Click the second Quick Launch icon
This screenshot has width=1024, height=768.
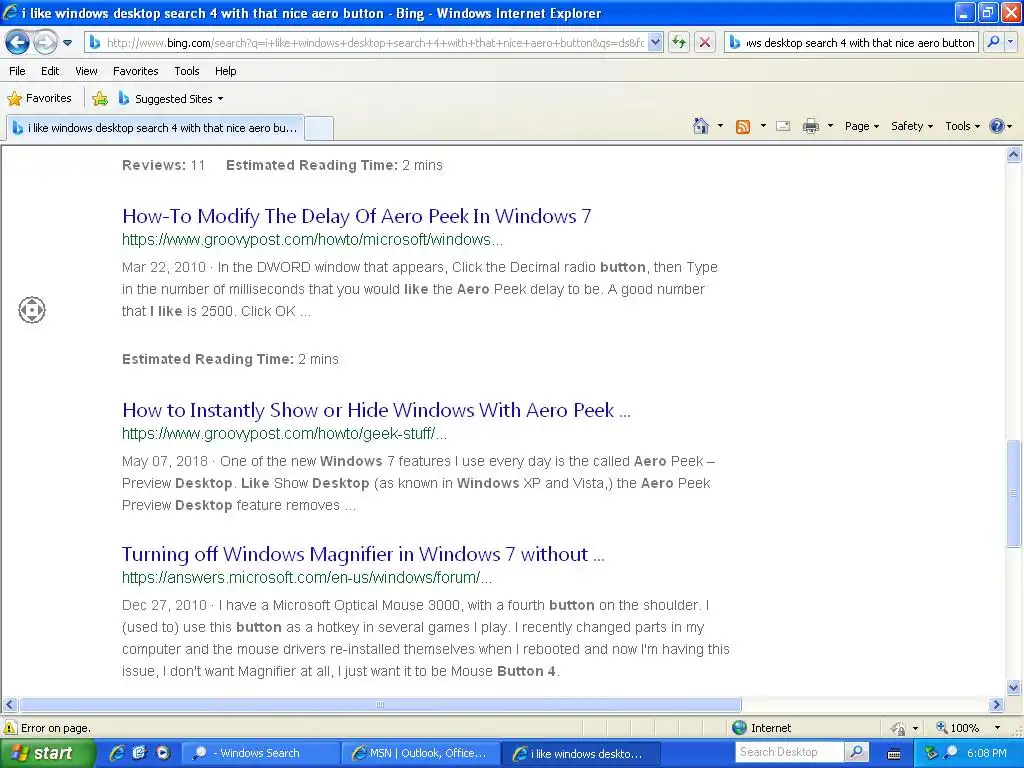coord(140,753)
